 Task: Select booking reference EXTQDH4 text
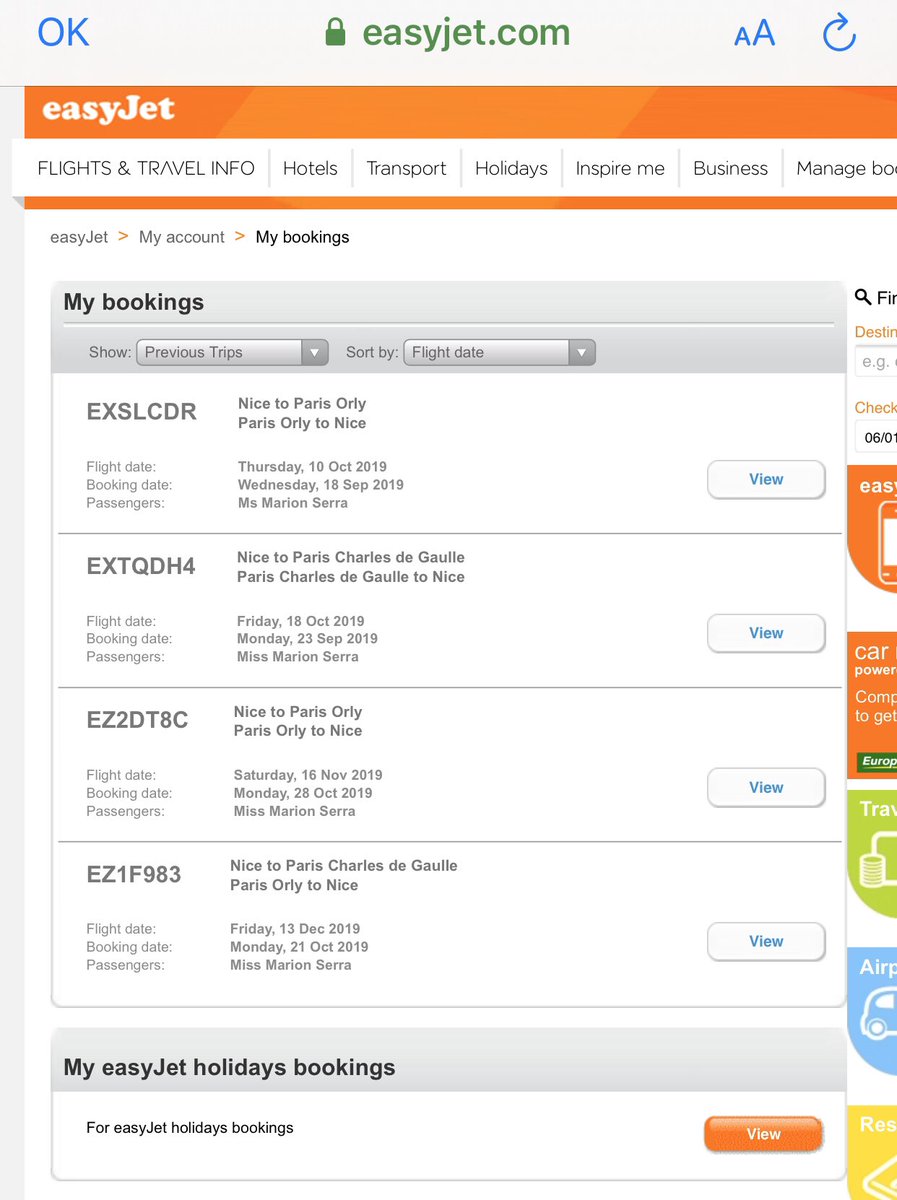[141, 566]
